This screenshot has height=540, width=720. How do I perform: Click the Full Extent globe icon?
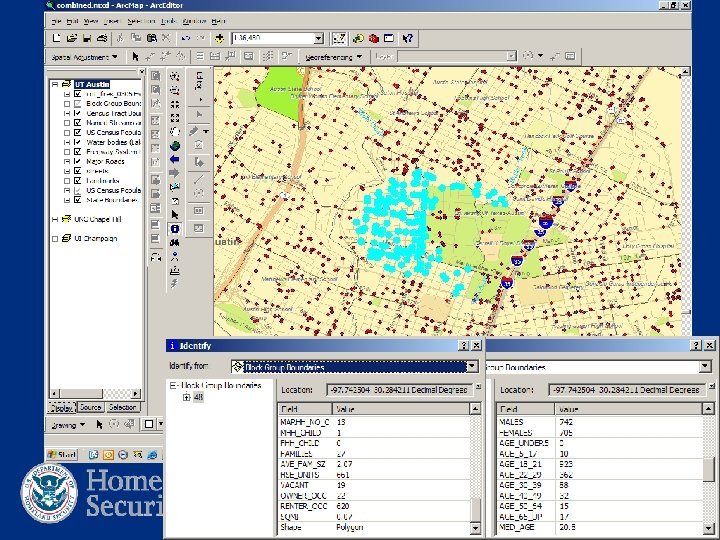[174, 146]
